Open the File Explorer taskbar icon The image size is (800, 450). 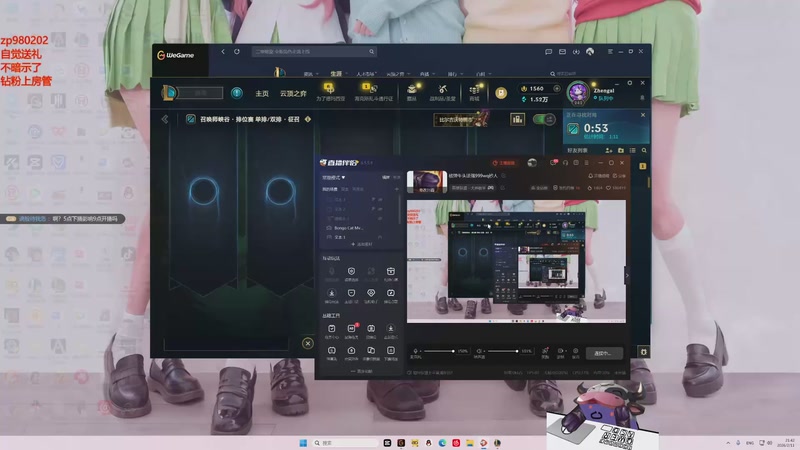pos(470,443)
